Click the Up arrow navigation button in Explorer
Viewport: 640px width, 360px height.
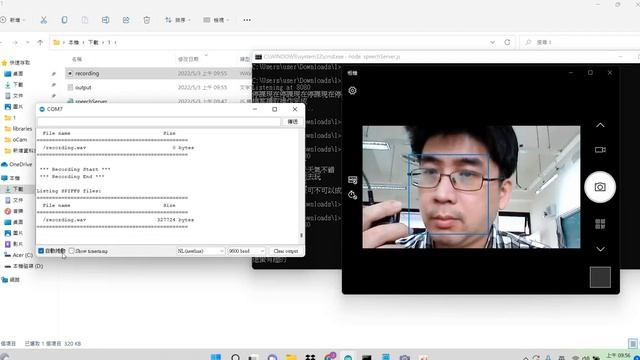click(40, 42)
